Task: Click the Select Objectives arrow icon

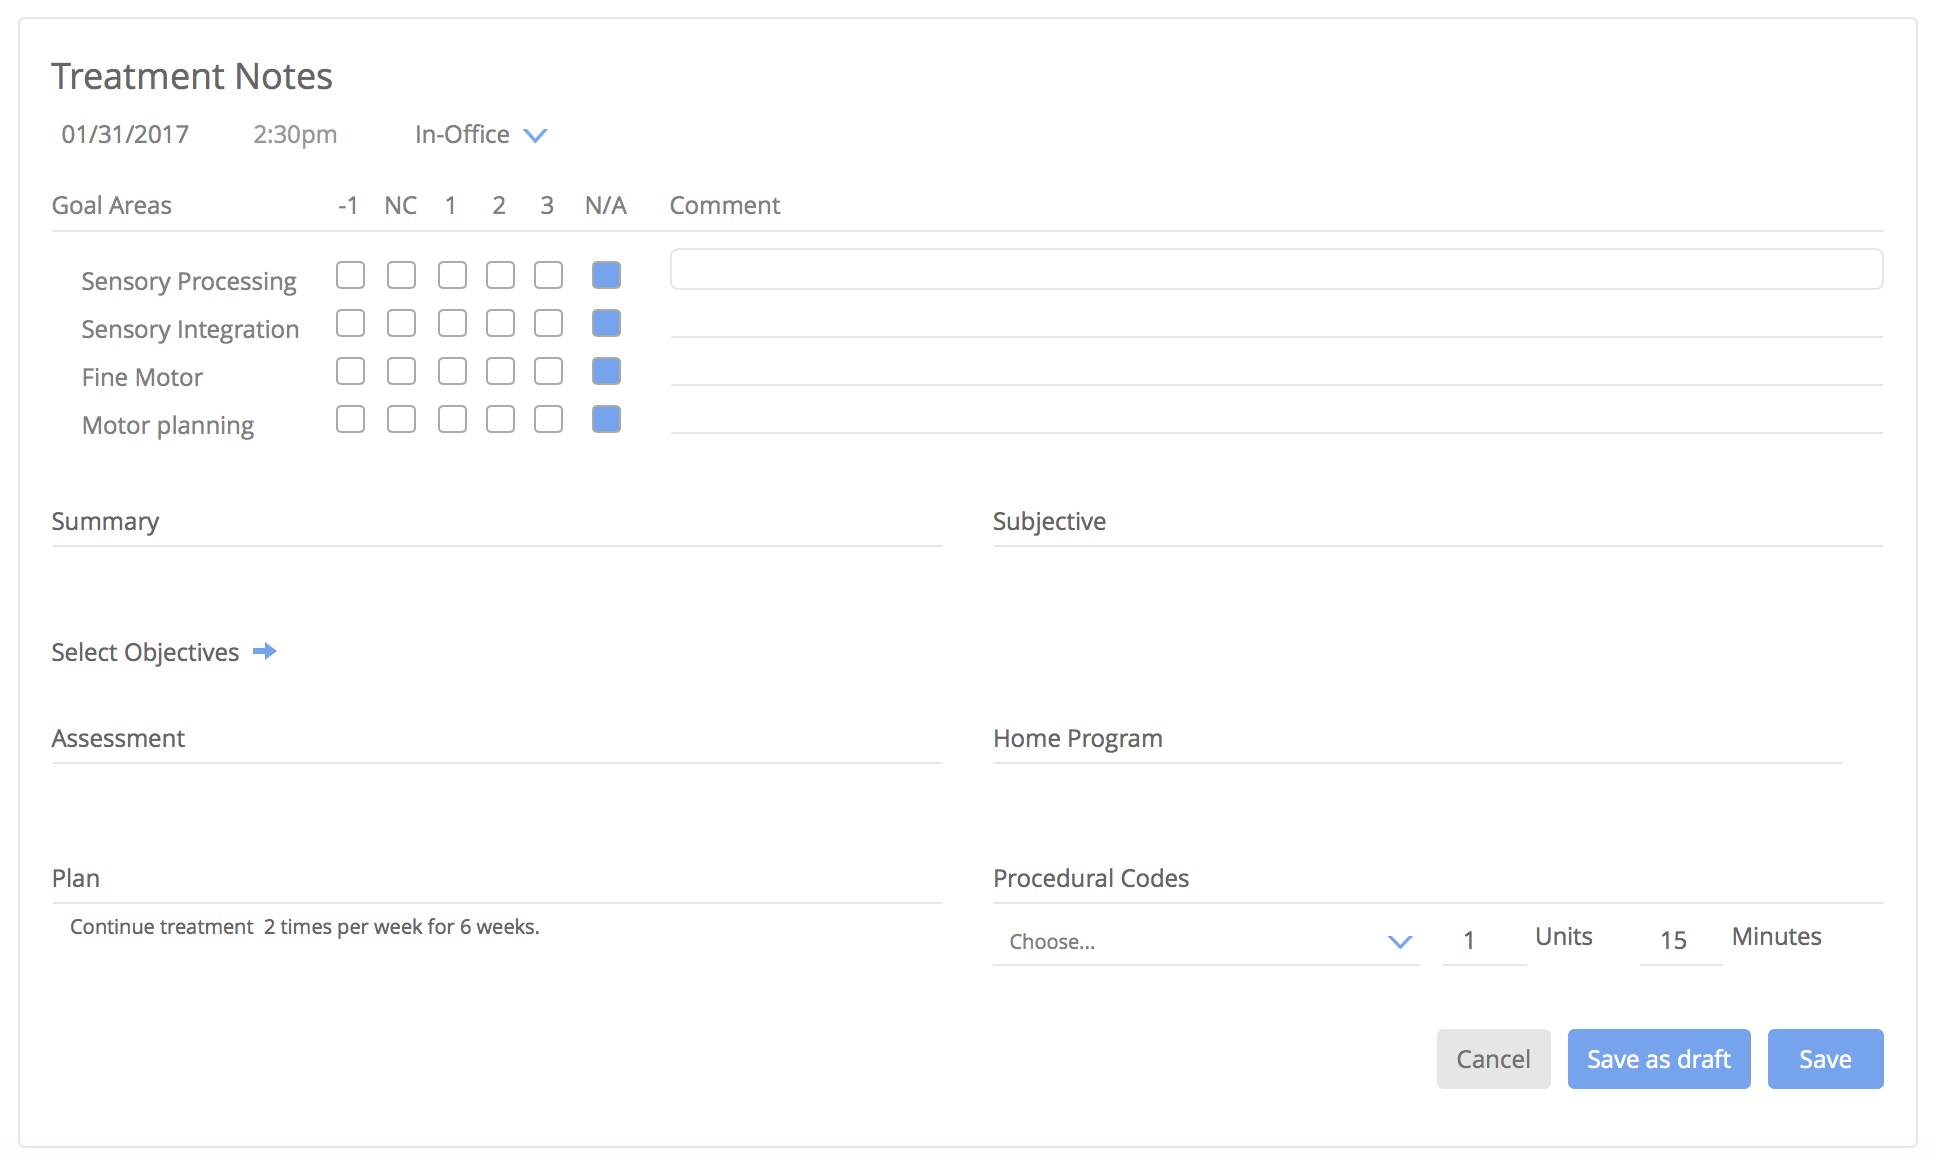Action: pos(264,652)
